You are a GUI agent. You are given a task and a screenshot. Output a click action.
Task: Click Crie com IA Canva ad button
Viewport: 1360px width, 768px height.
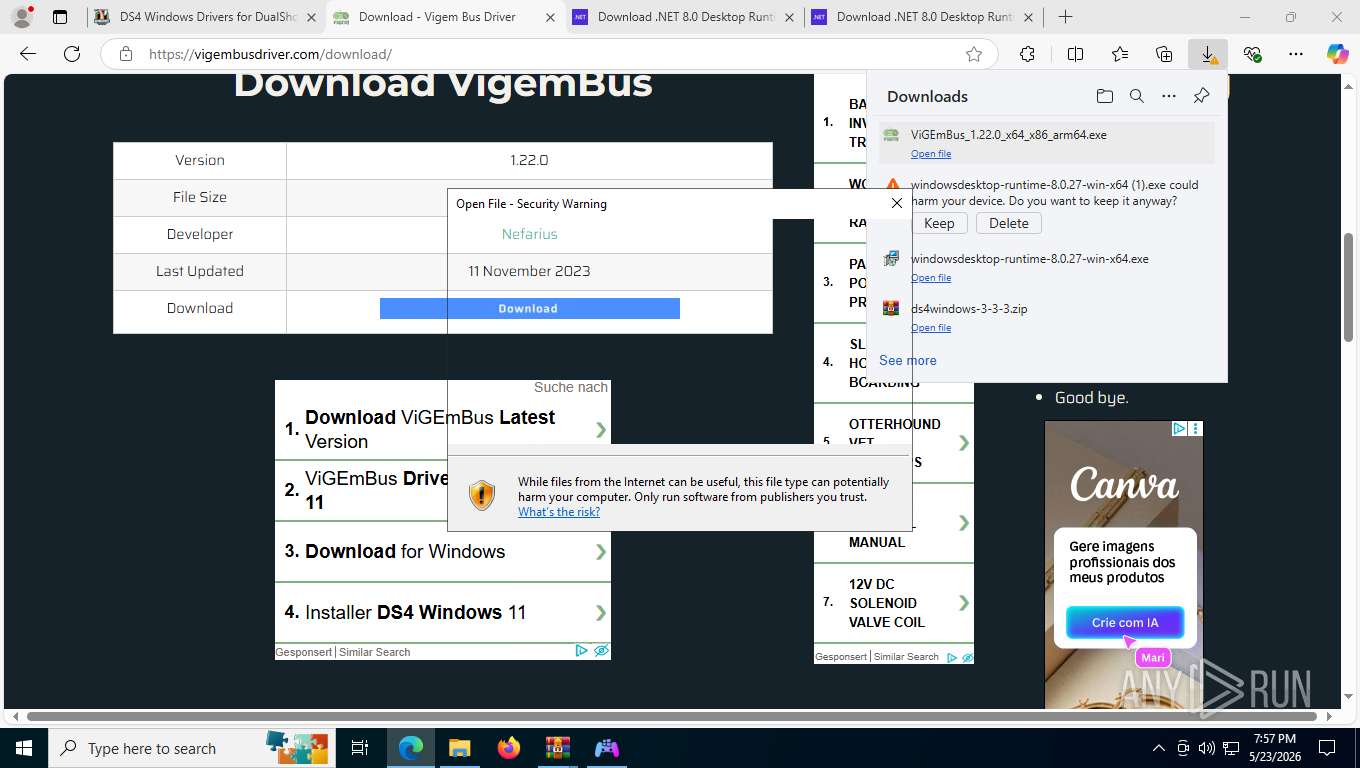pyautogui.click(x=1125, y=622)
